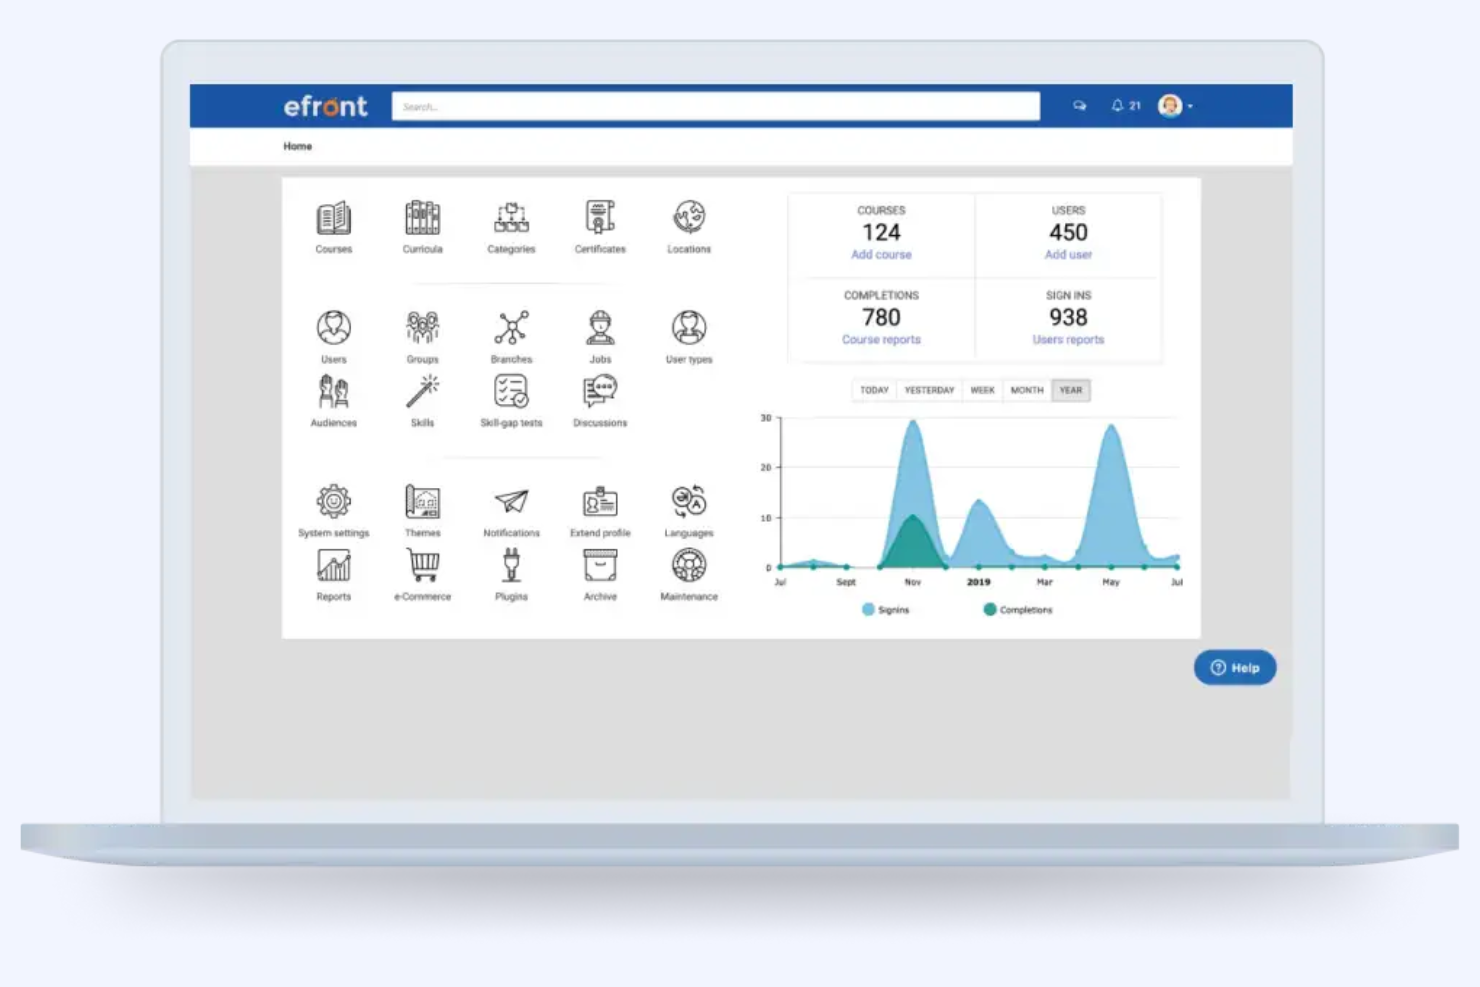Select the Audiences icon
Viewport: 1480px width, 987px height.
point(333,394)
